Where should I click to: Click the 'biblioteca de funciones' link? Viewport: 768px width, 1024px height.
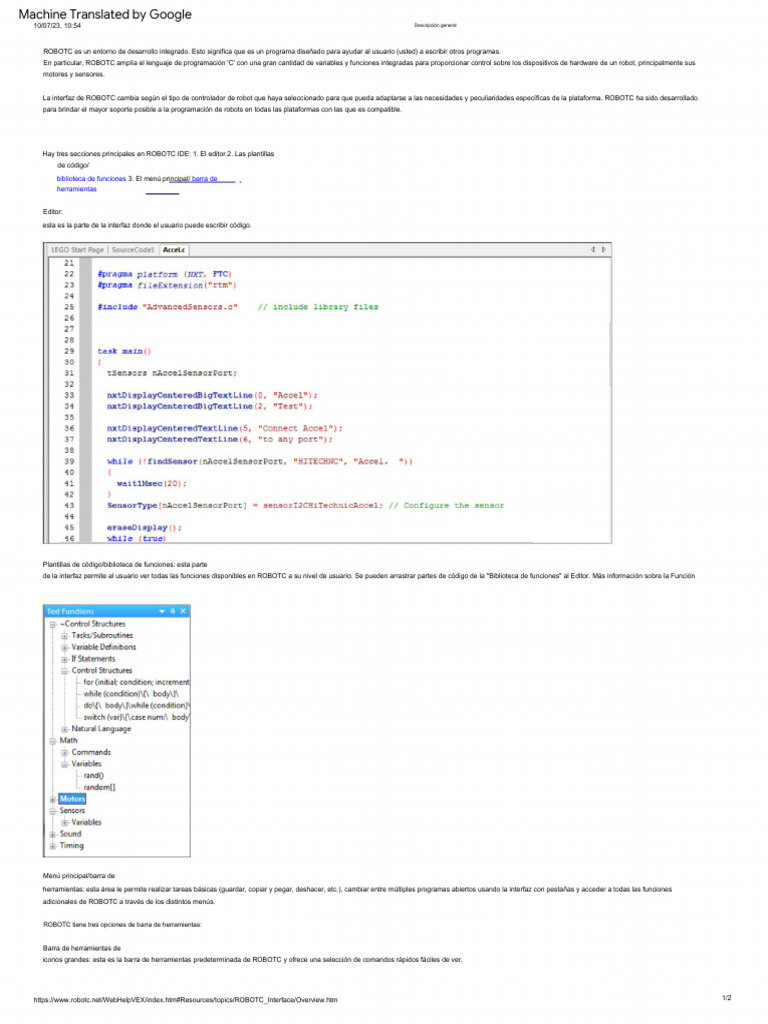coord(91,178)
